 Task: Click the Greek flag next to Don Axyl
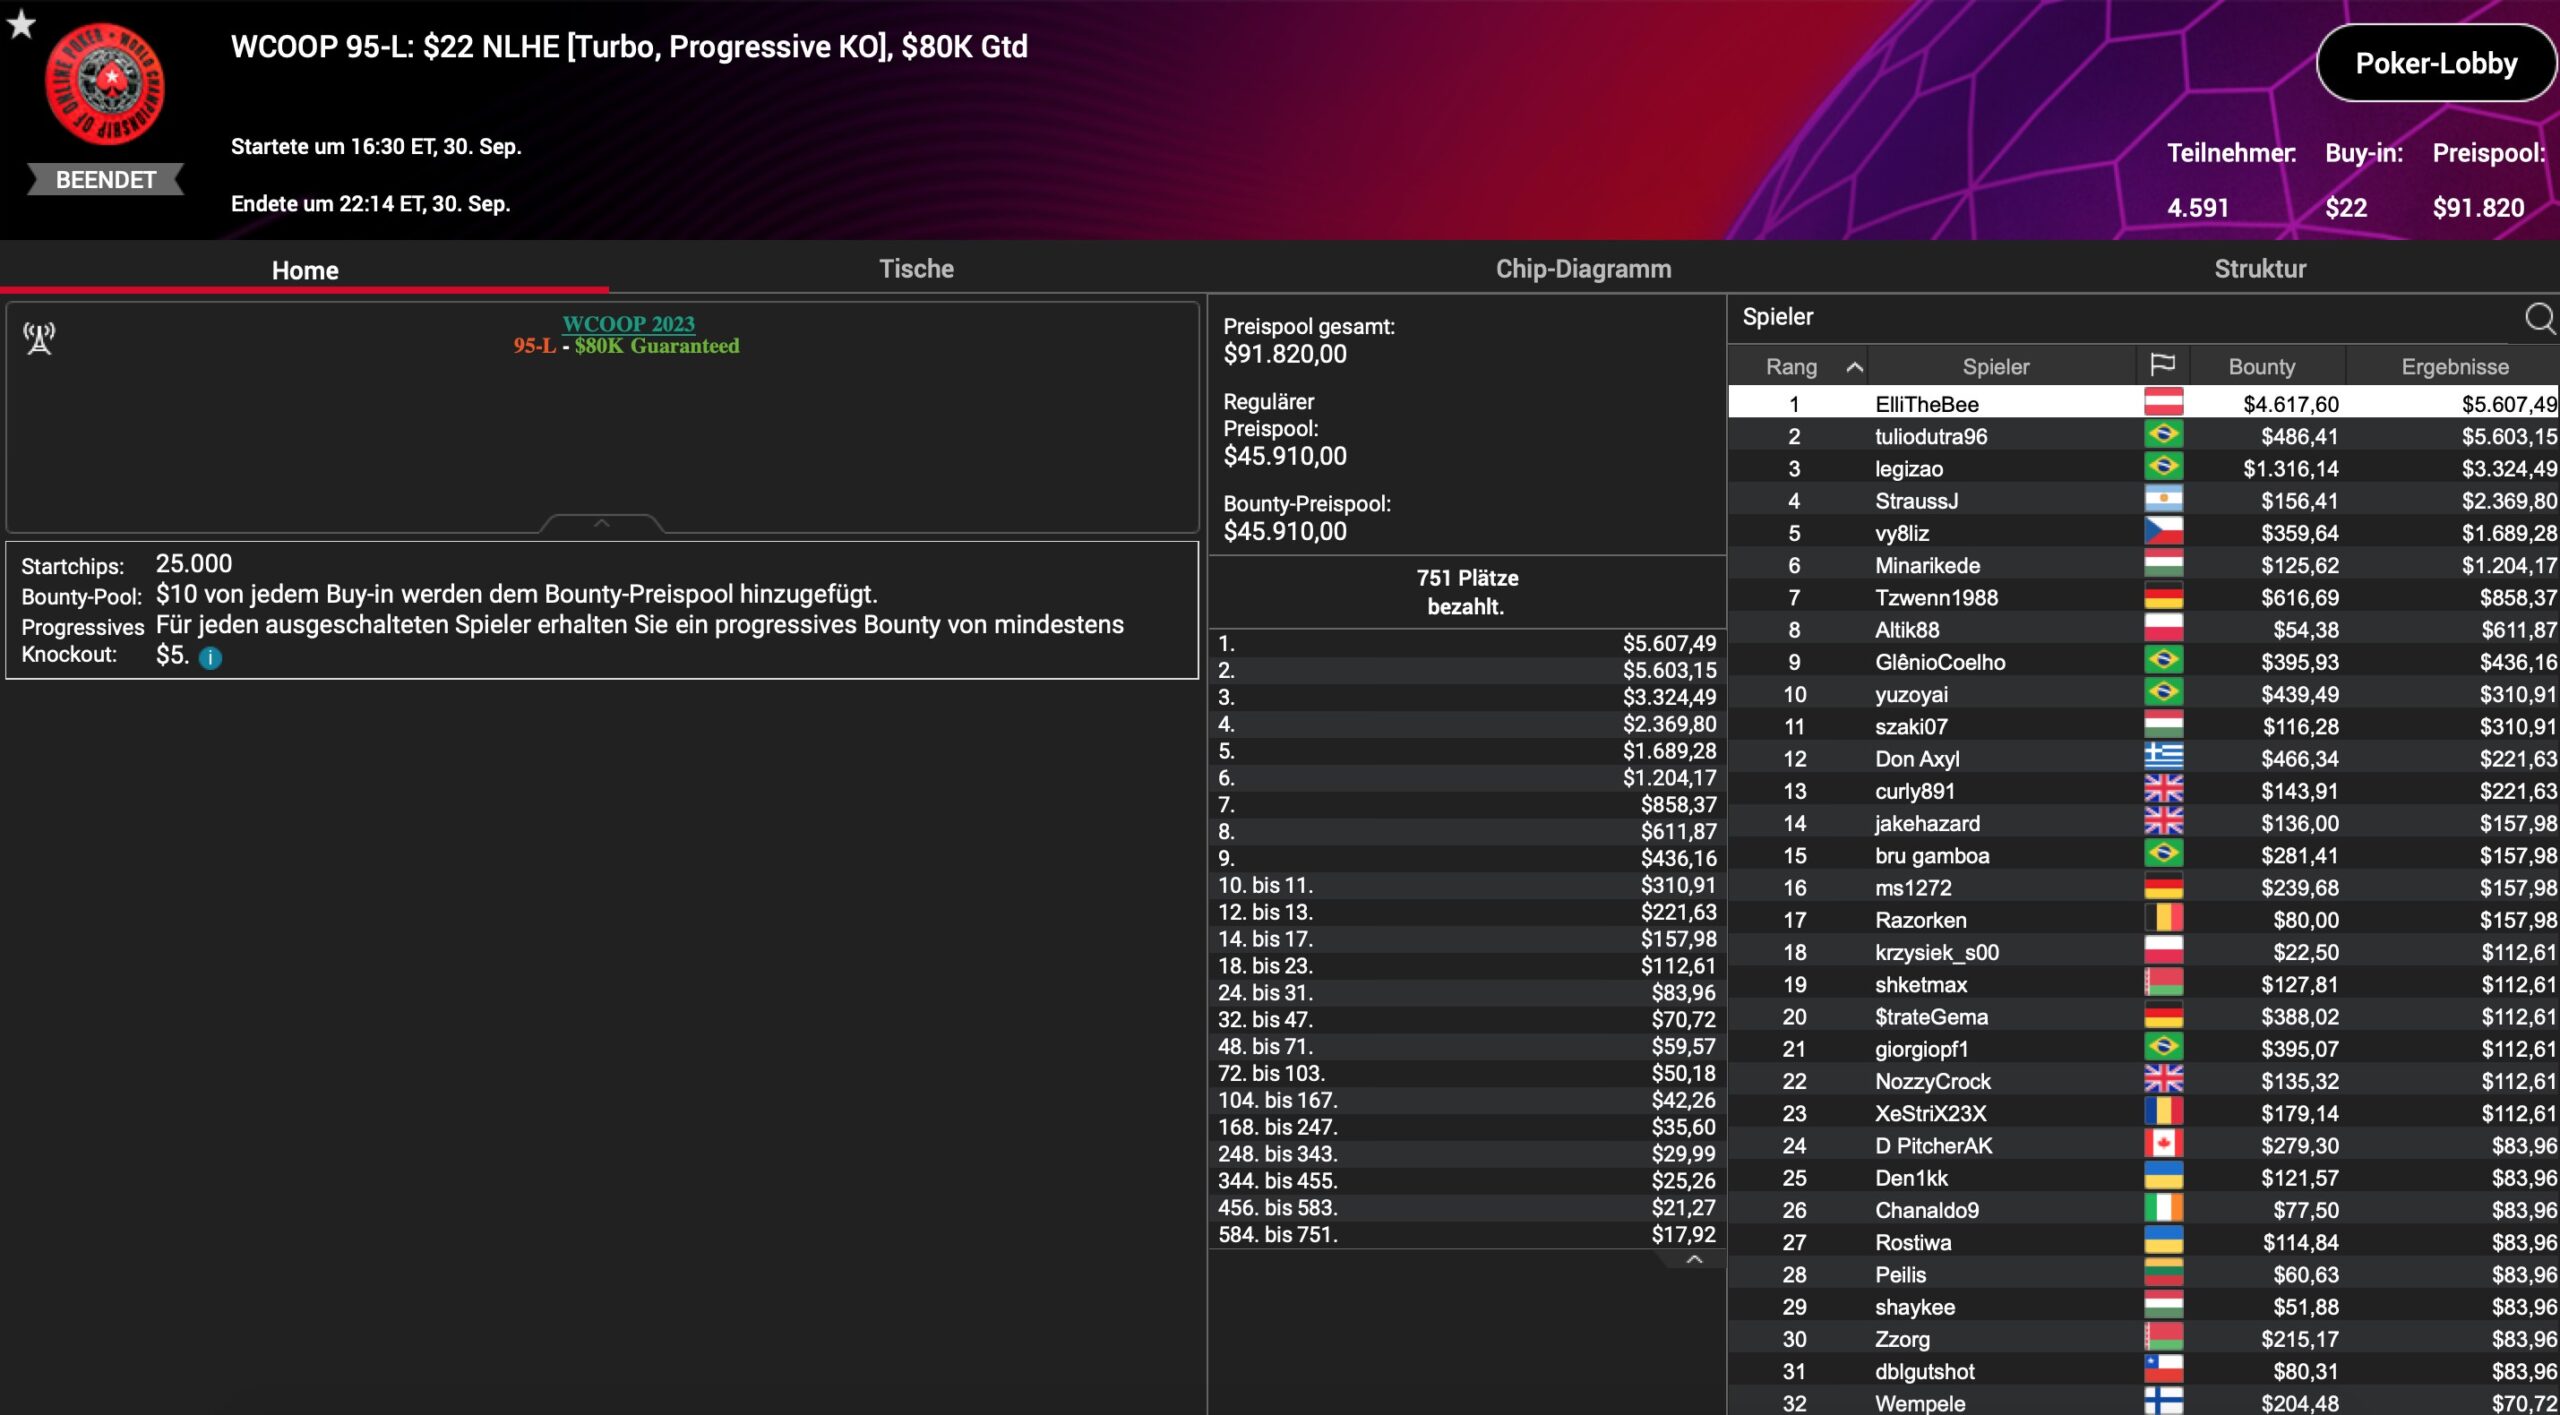click(2163, 758)
